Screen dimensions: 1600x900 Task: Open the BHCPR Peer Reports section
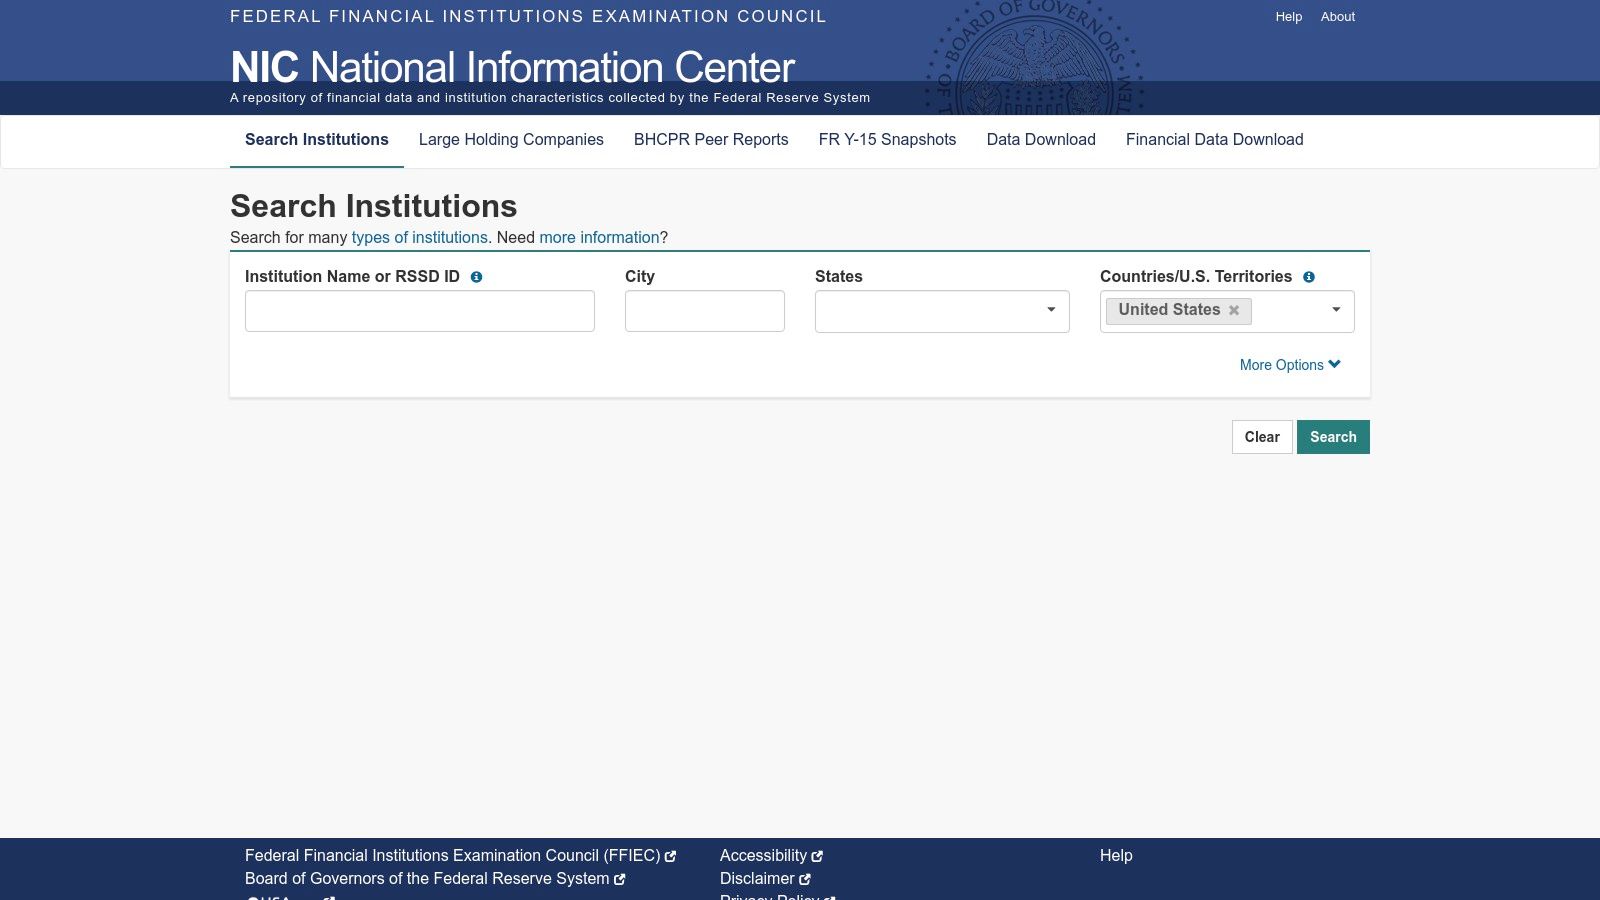(711, 140)
